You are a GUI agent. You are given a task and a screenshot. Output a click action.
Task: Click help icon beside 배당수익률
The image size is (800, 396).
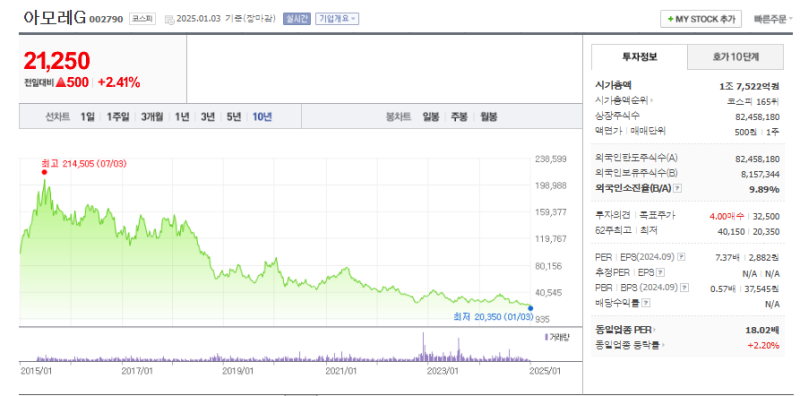[x=645, y=303]
